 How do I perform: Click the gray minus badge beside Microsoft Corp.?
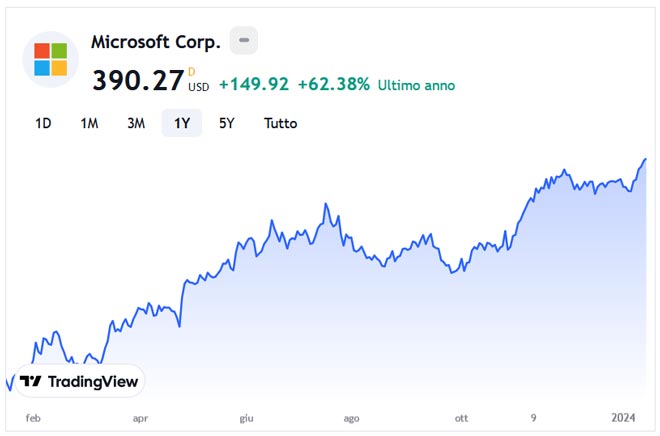(244, 41)
